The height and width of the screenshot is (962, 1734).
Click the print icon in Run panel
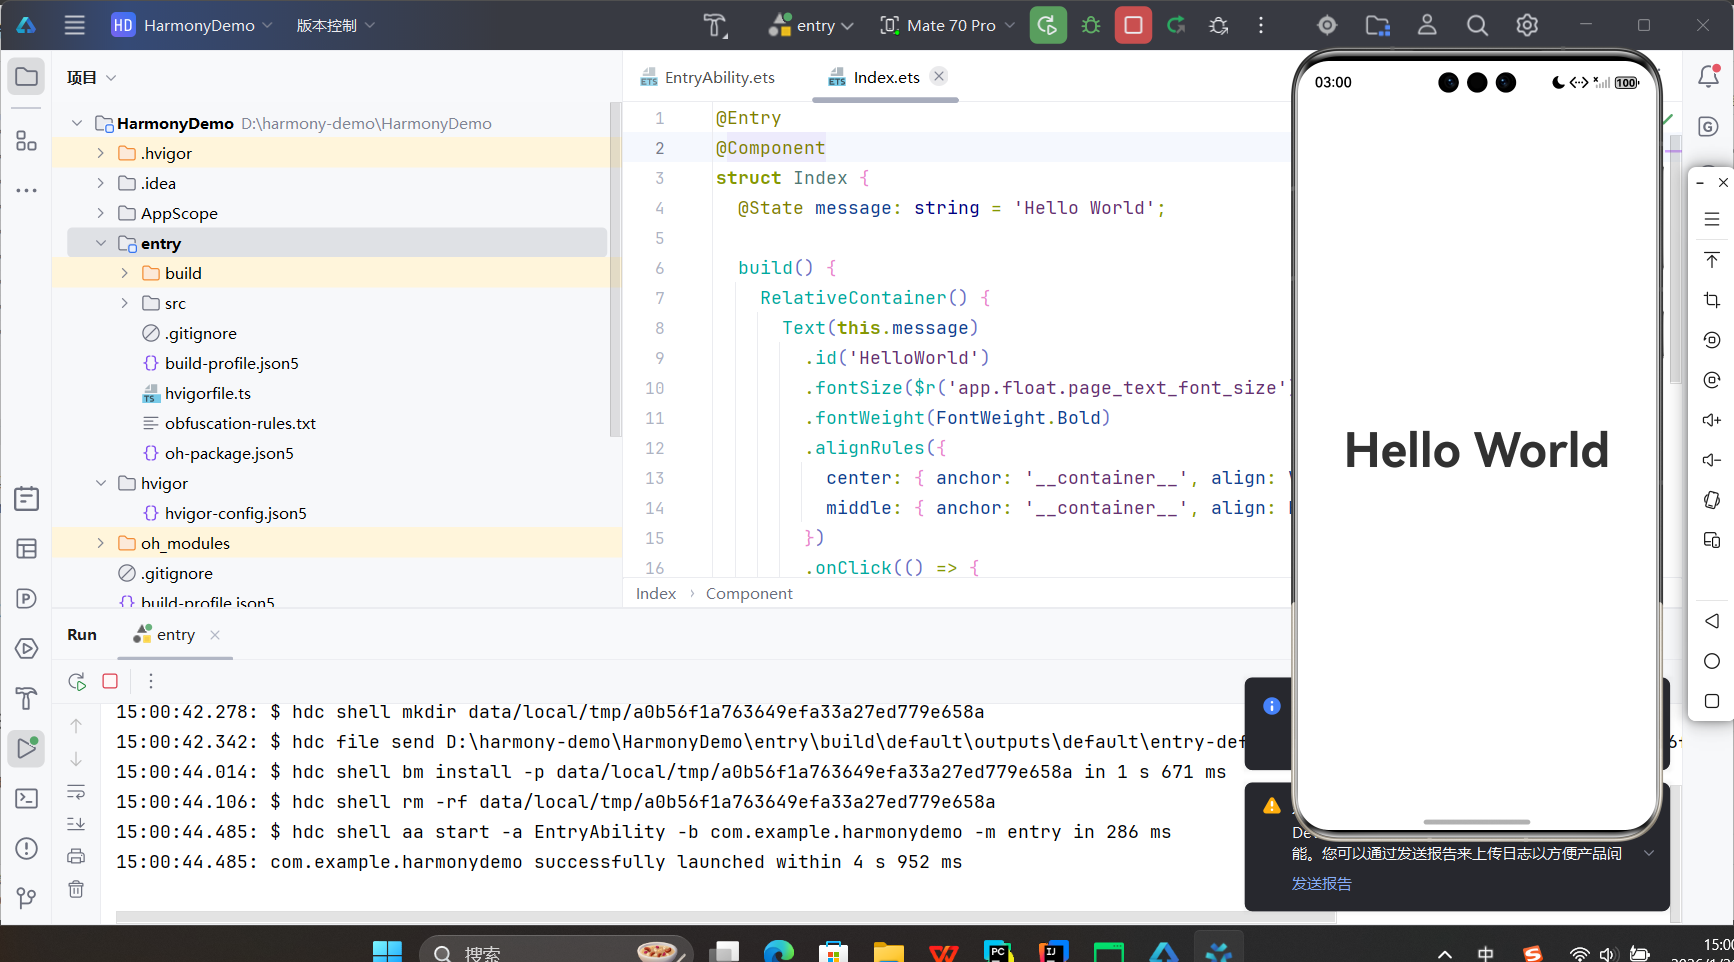click(76, 856)
